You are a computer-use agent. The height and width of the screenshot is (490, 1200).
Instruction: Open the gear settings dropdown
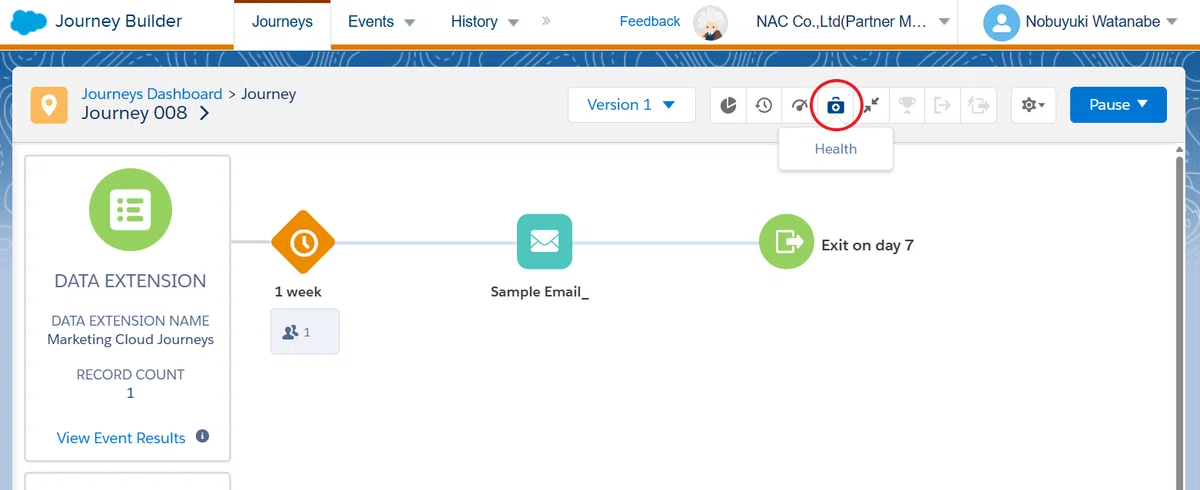tap(1034, 105)
